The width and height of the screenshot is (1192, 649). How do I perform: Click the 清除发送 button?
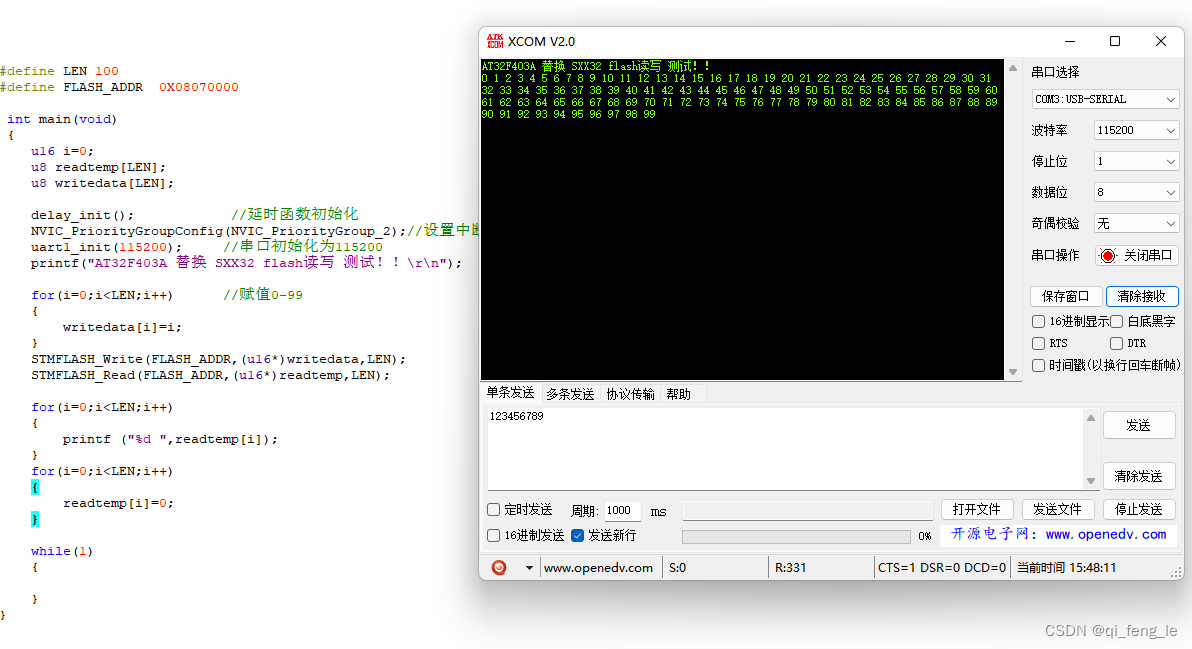coord(1139,476)
